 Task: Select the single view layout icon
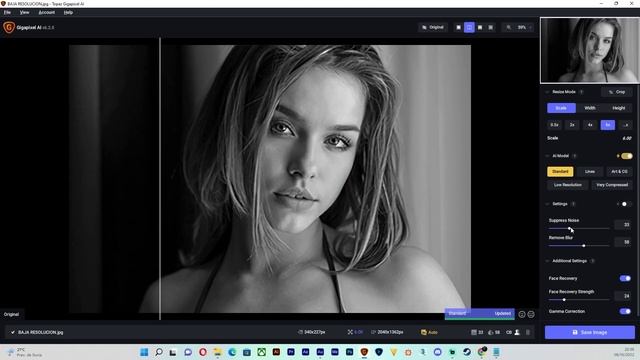[x=458, y=27]
